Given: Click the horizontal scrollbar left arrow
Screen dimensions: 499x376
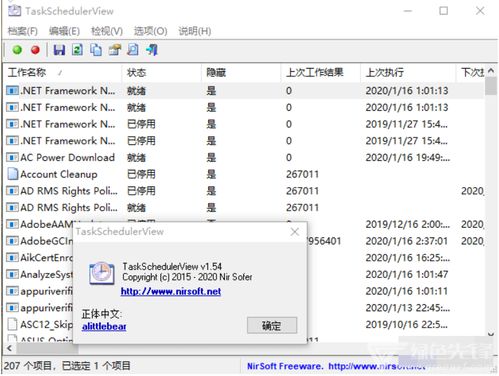Looking at the screenshot, I should 9,348.
